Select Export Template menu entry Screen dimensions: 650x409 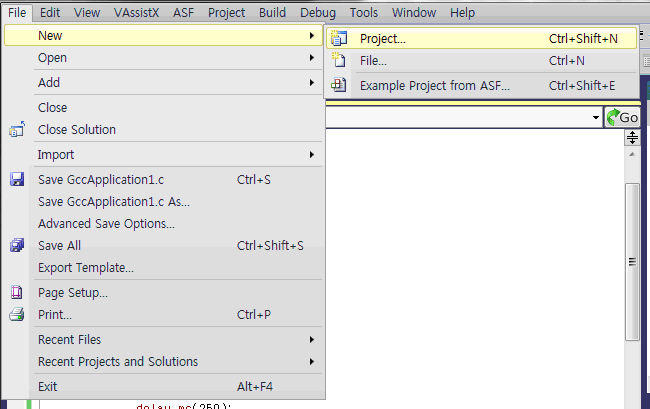pos(86,268)
